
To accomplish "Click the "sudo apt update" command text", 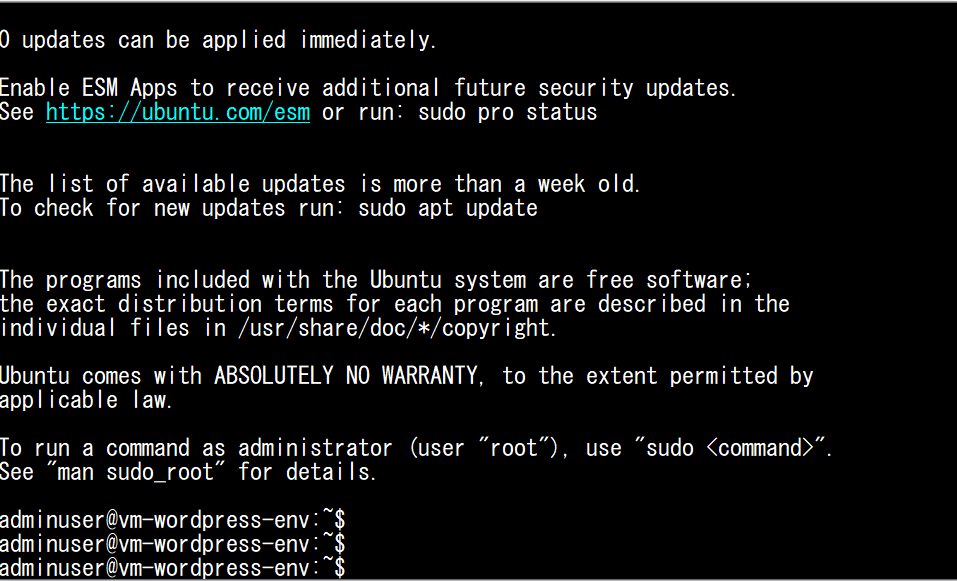I will 447,208.
